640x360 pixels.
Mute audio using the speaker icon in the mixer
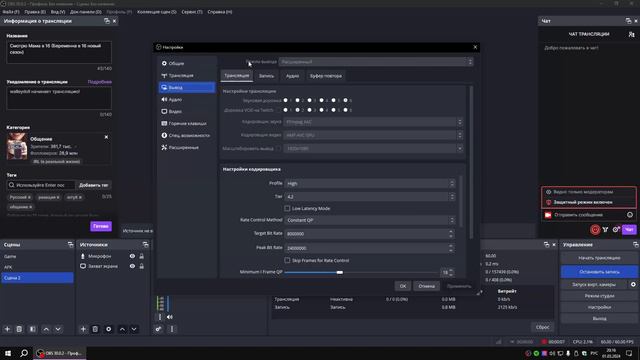pos(170,317)
